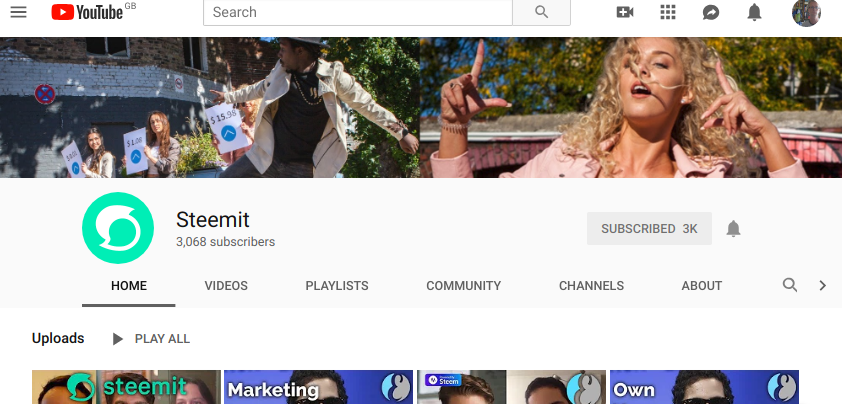Open the Steem badge video thumbnail
The width and height of the screenshot is (842, 404).
click(511, 387)
